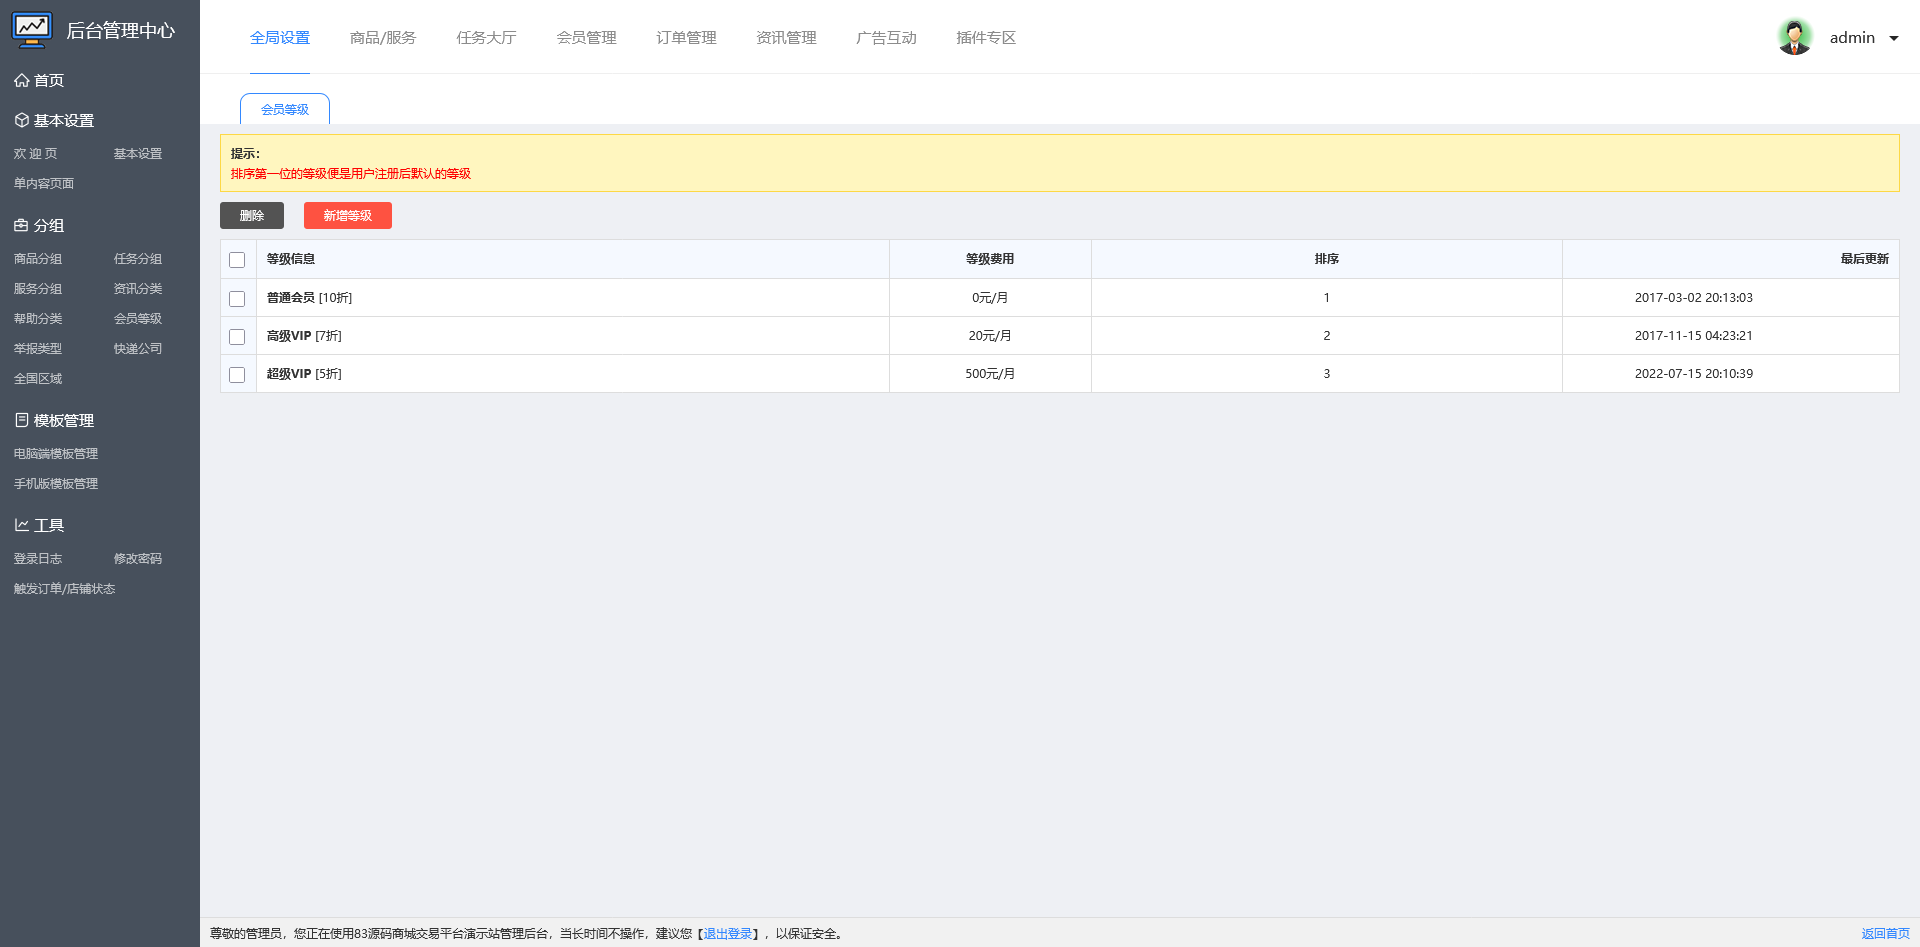1920x947 pixels.
Task: Click the 2022-07-15 20:10:39 timestamp
Action: 1694,374
